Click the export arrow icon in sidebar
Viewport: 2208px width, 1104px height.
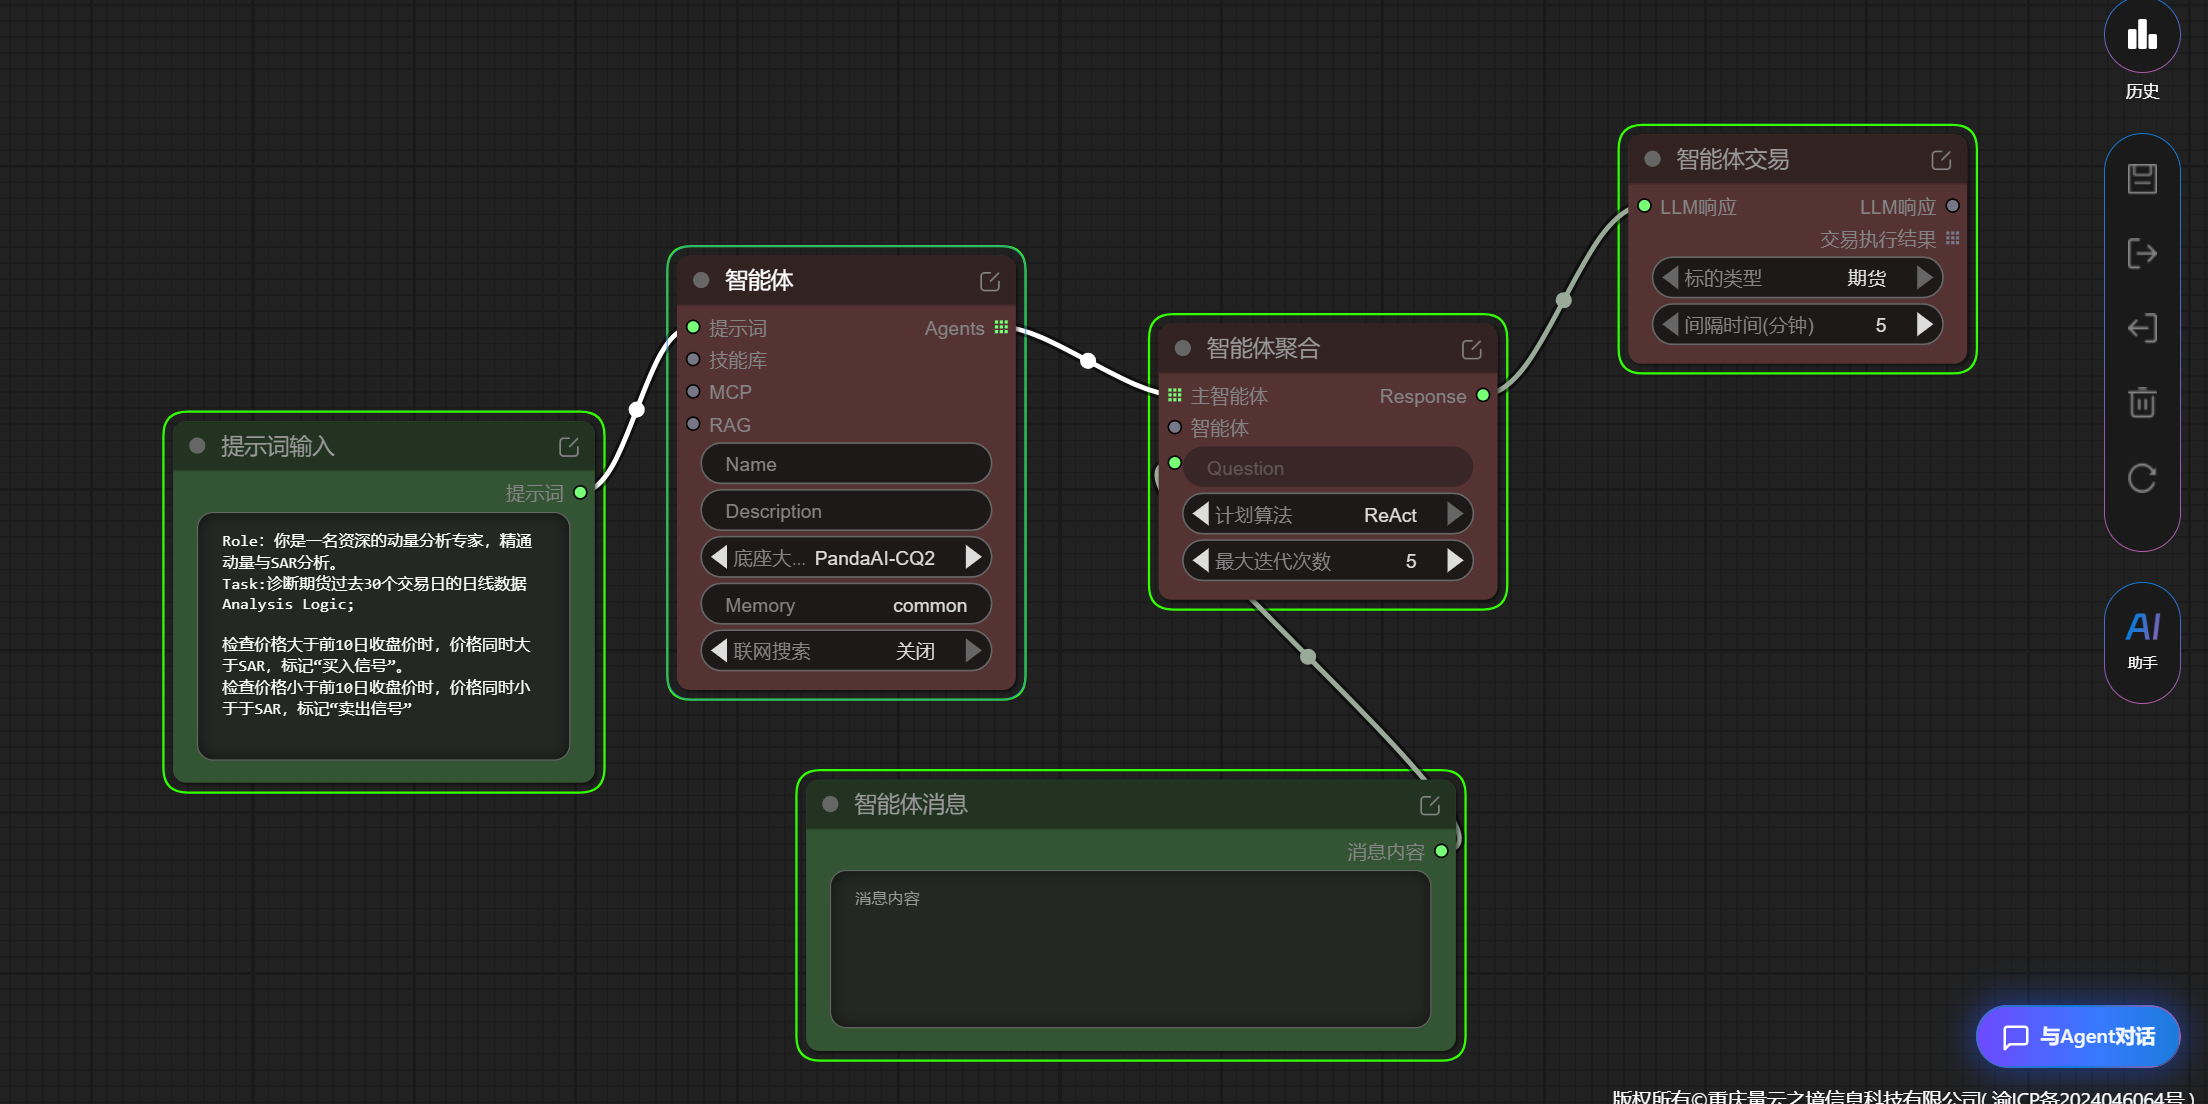click(2141, 254)
